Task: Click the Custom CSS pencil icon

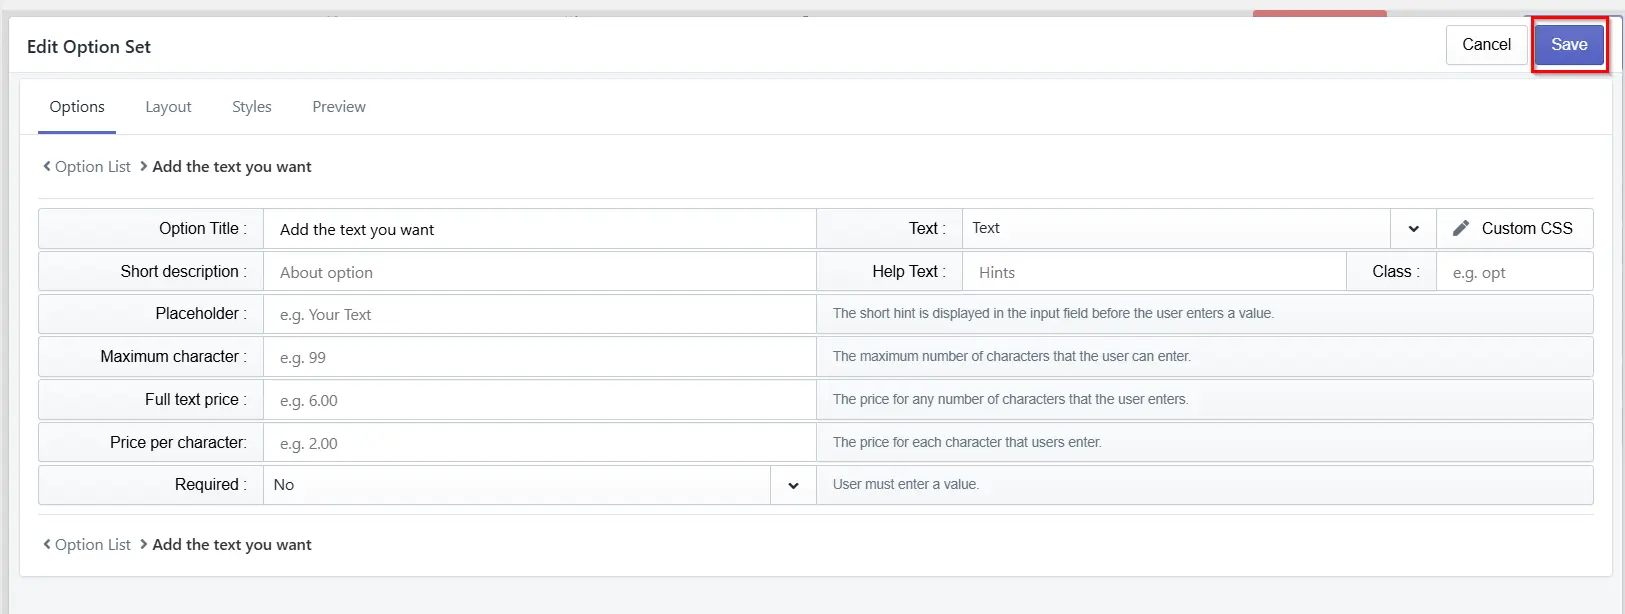Action: (x=1461, y=228)
